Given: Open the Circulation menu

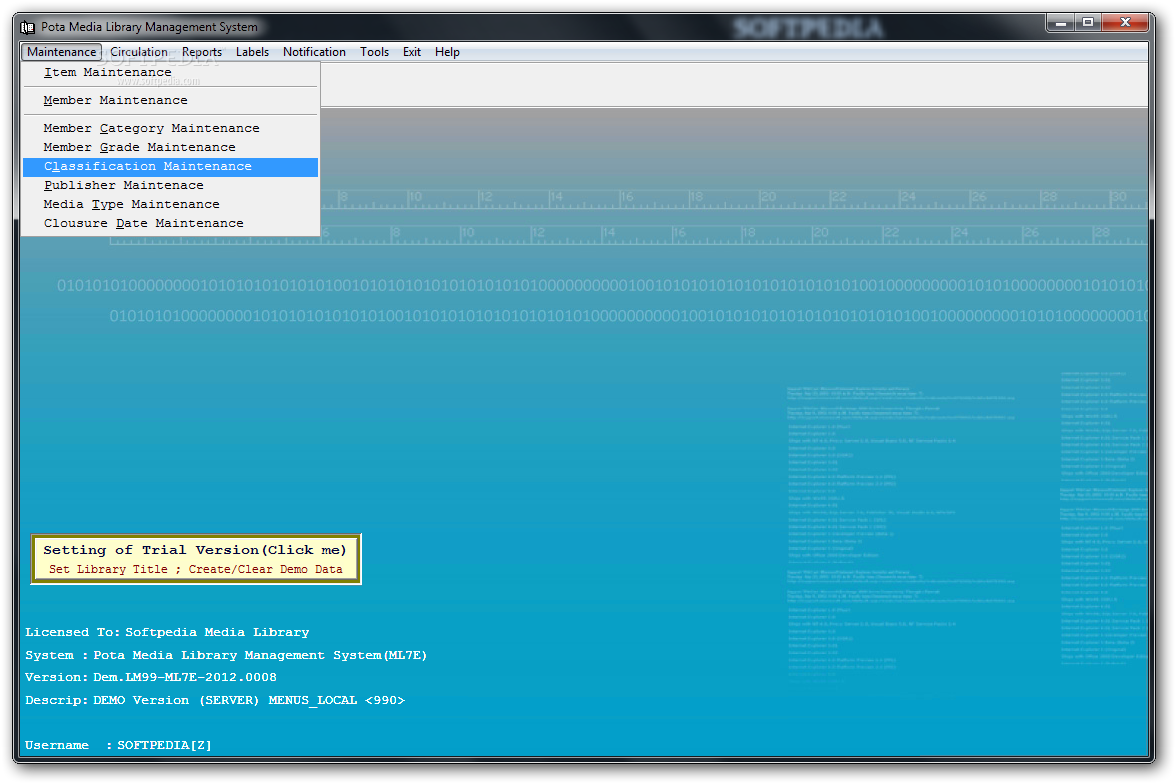Looking at the screenshot, I should click(139, 52).
